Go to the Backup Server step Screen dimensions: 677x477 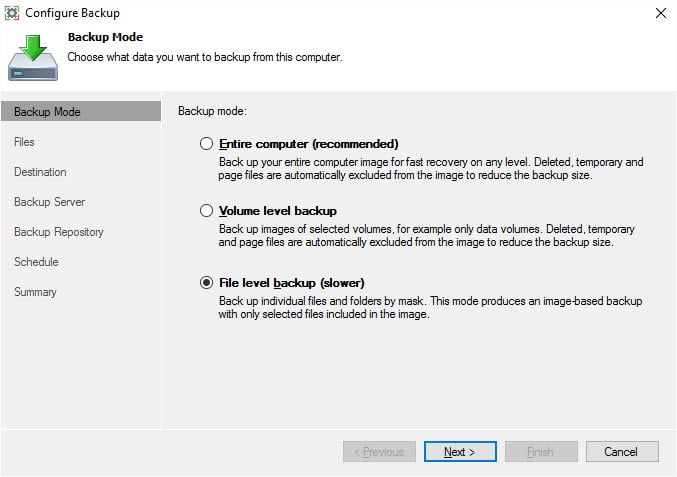click(50, 202)
